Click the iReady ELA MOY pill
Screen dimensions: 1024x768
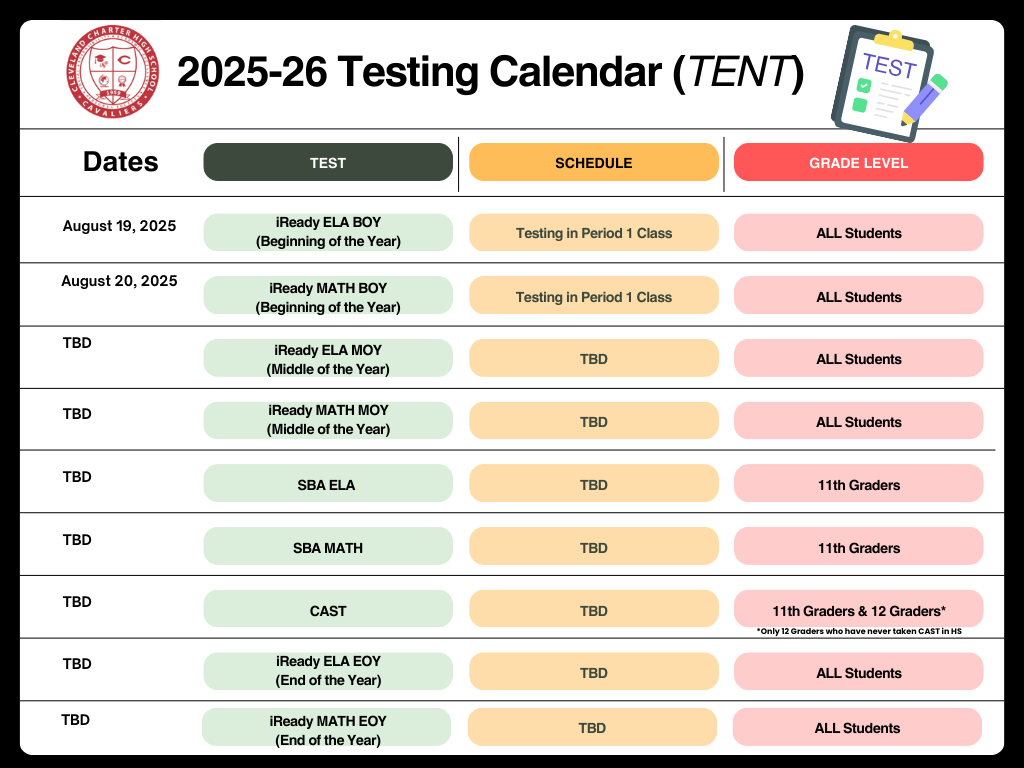(x=328, y=359)
